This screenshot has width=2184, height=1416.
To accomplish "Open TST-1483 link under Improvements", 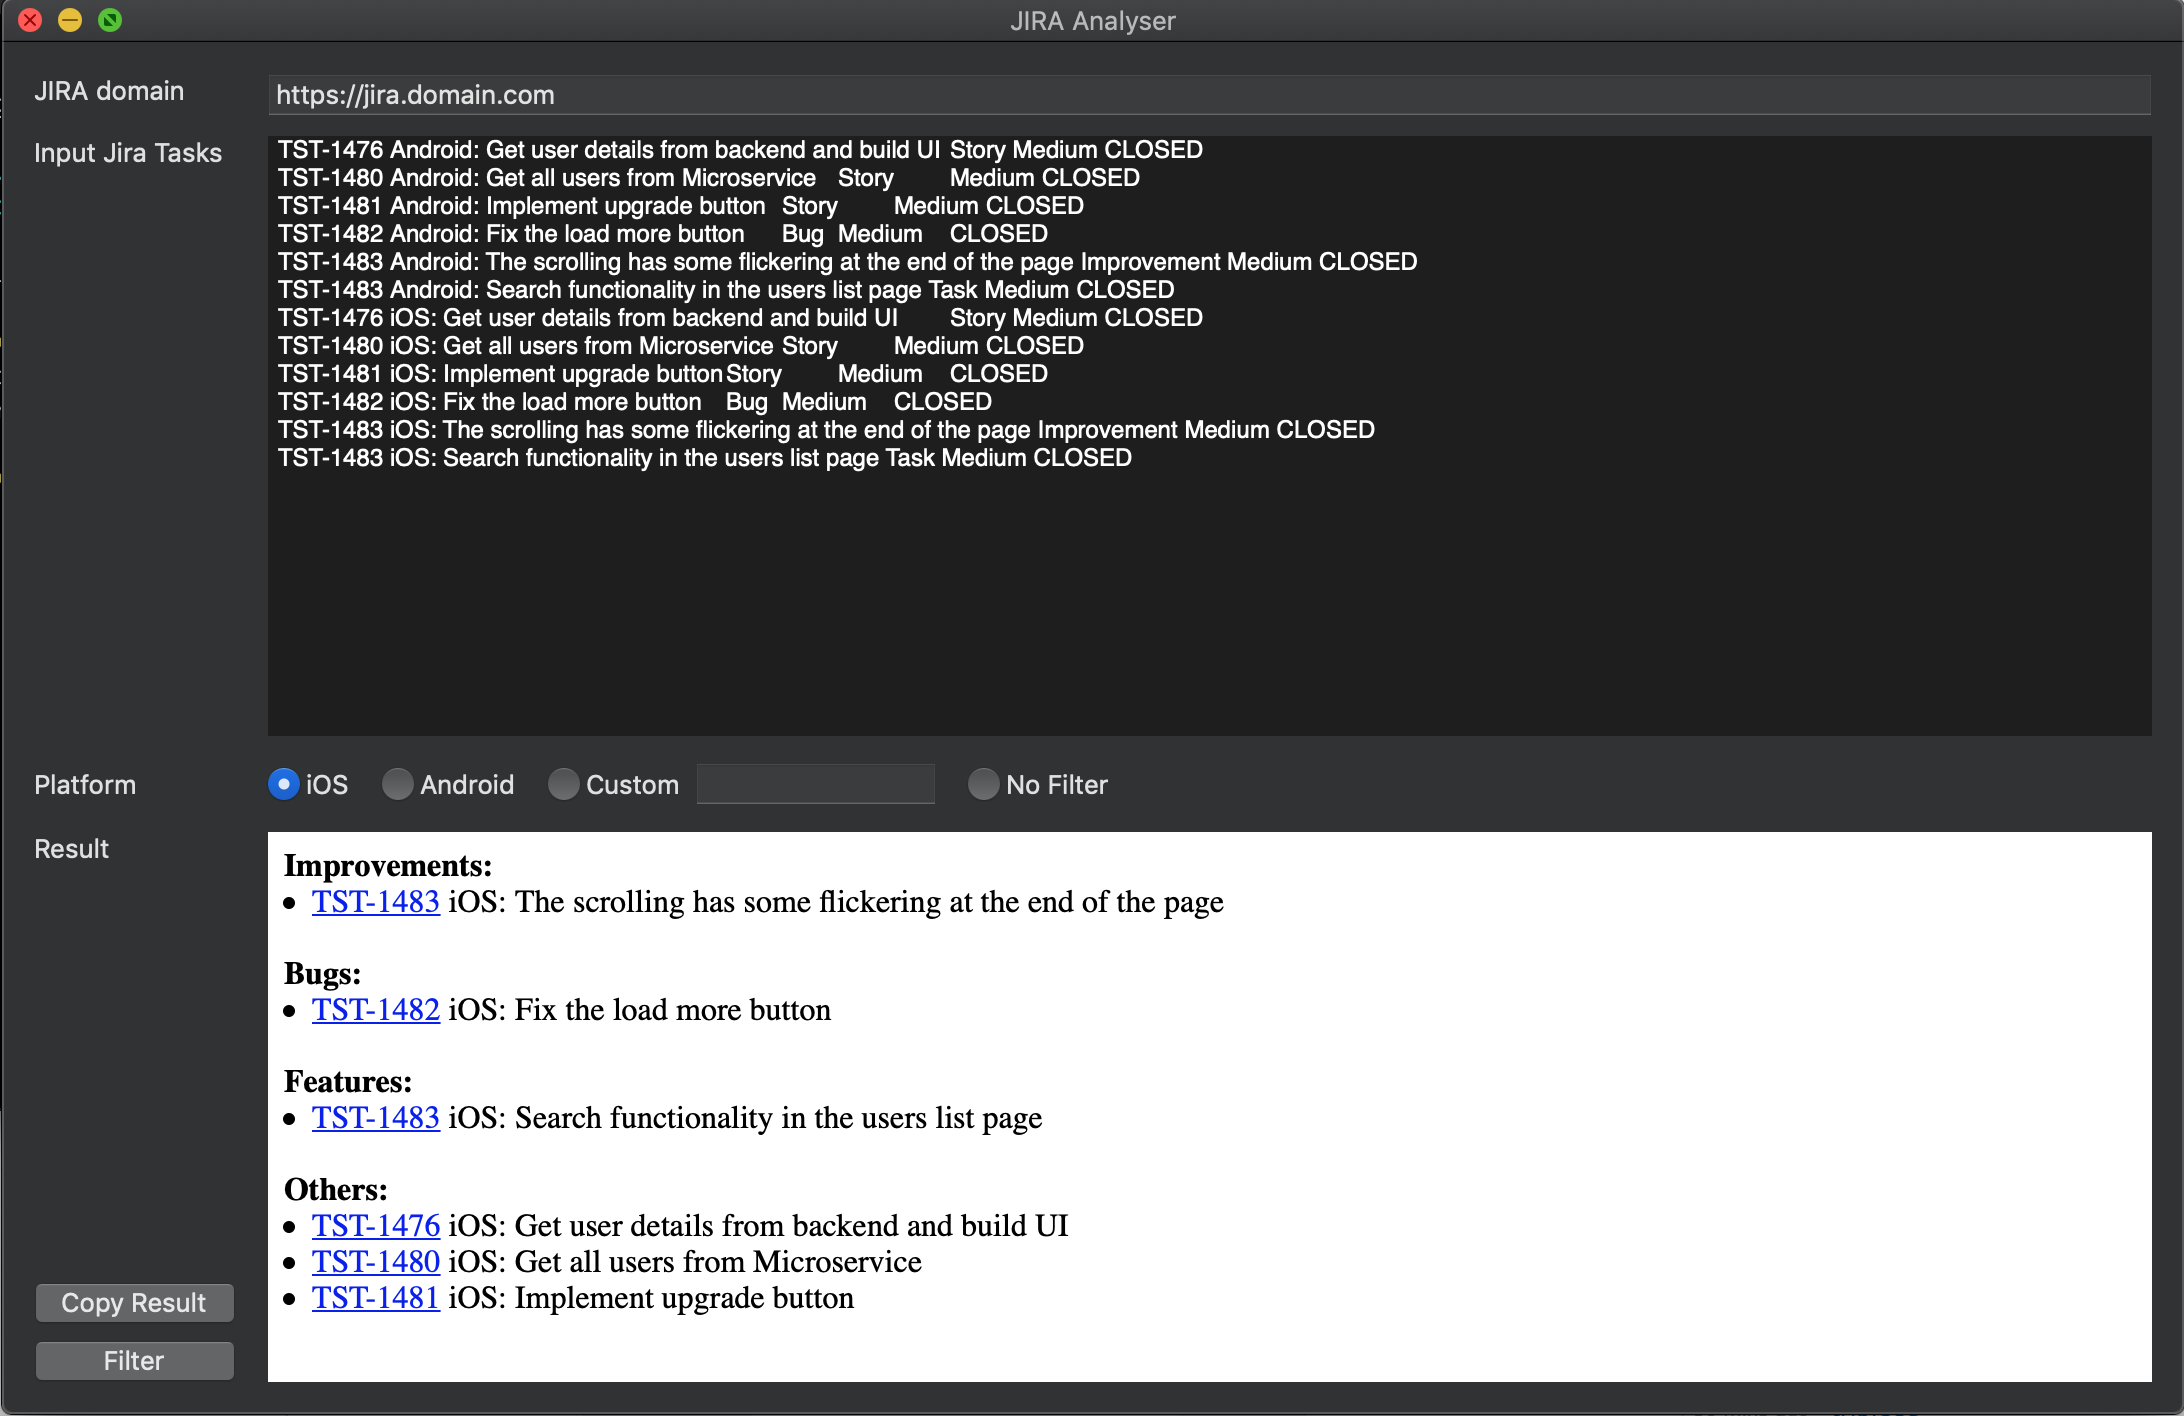I will click(x=376, y=902).
